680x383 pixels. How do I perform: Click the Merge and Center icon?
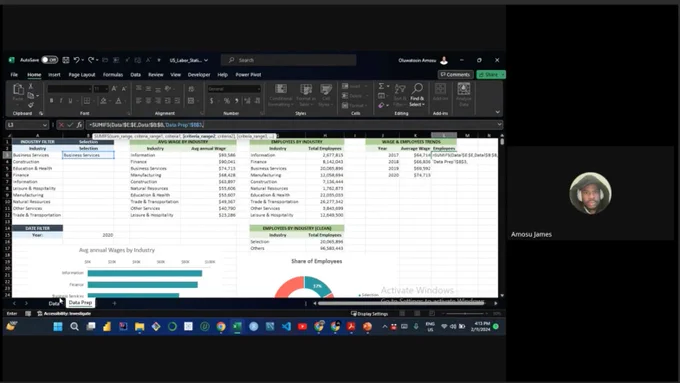[191, 101]
